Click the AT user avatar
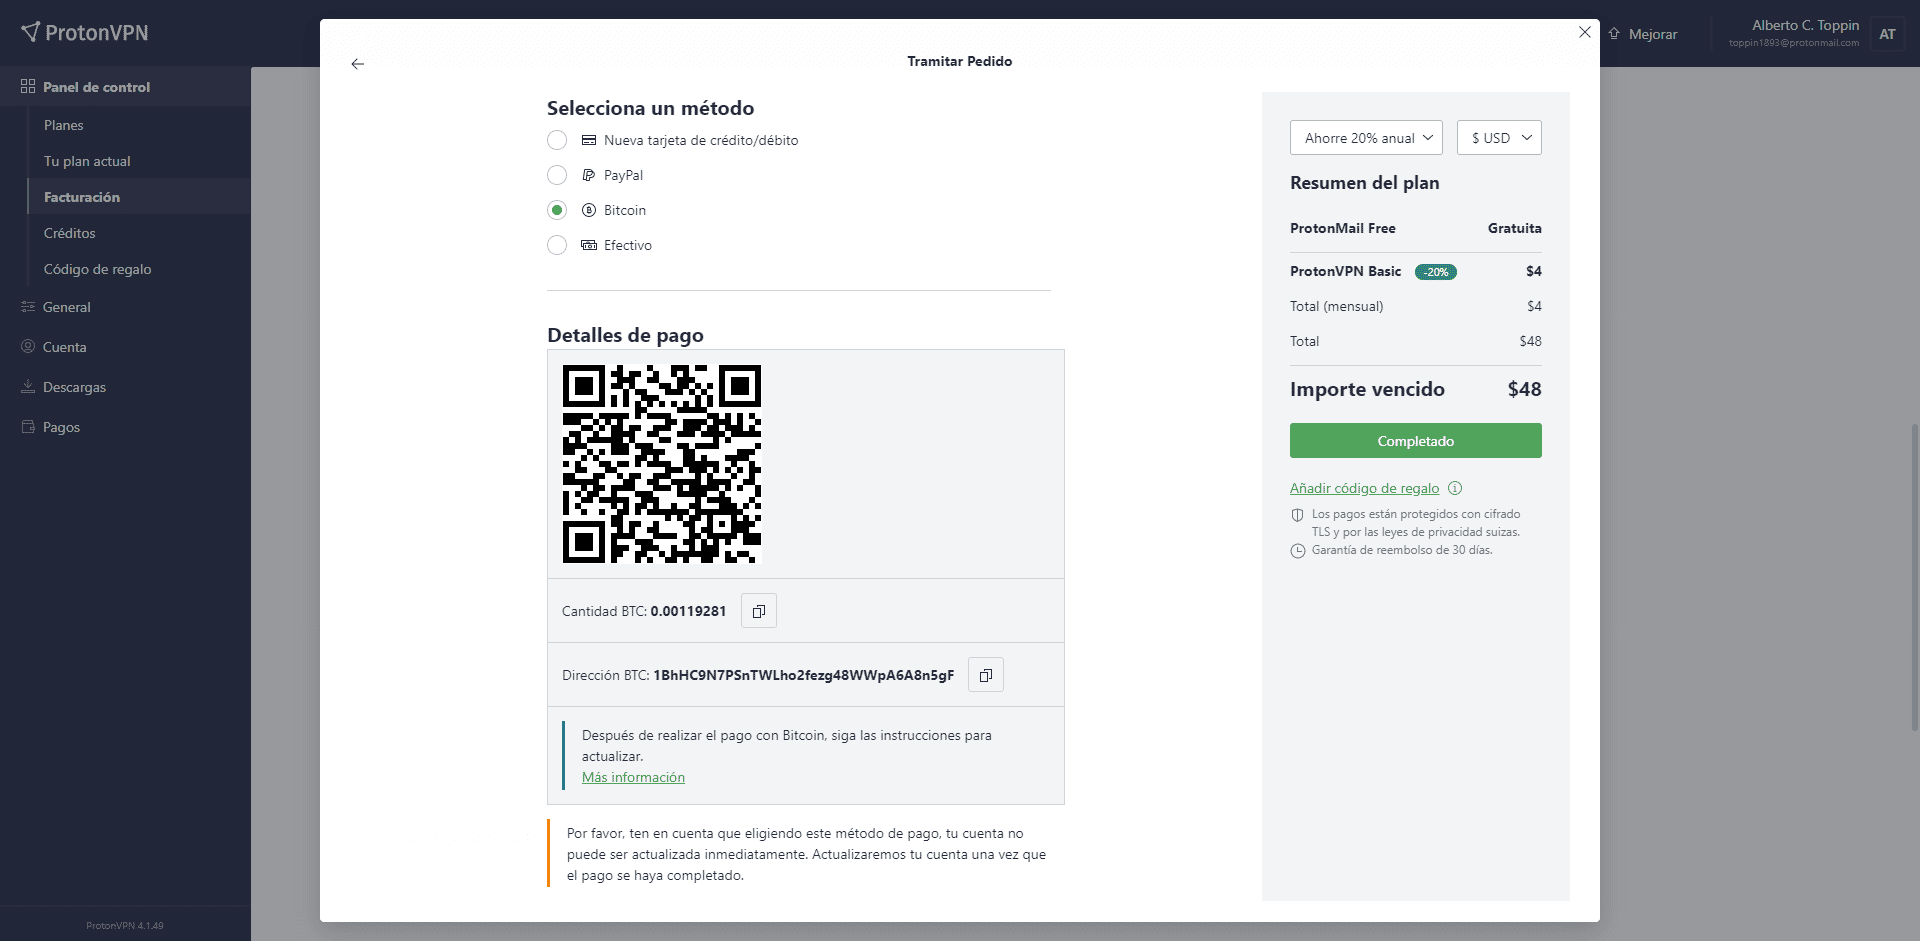Viewport: 1920px width, 941px height. [1887, 34]
